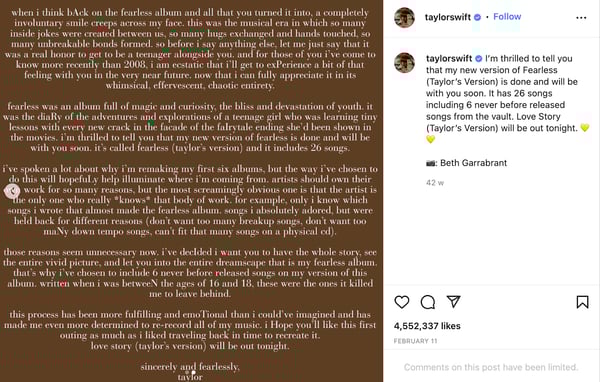600x382 pixels.
Task: Go to previous image with left arrow
Action: 12,191
